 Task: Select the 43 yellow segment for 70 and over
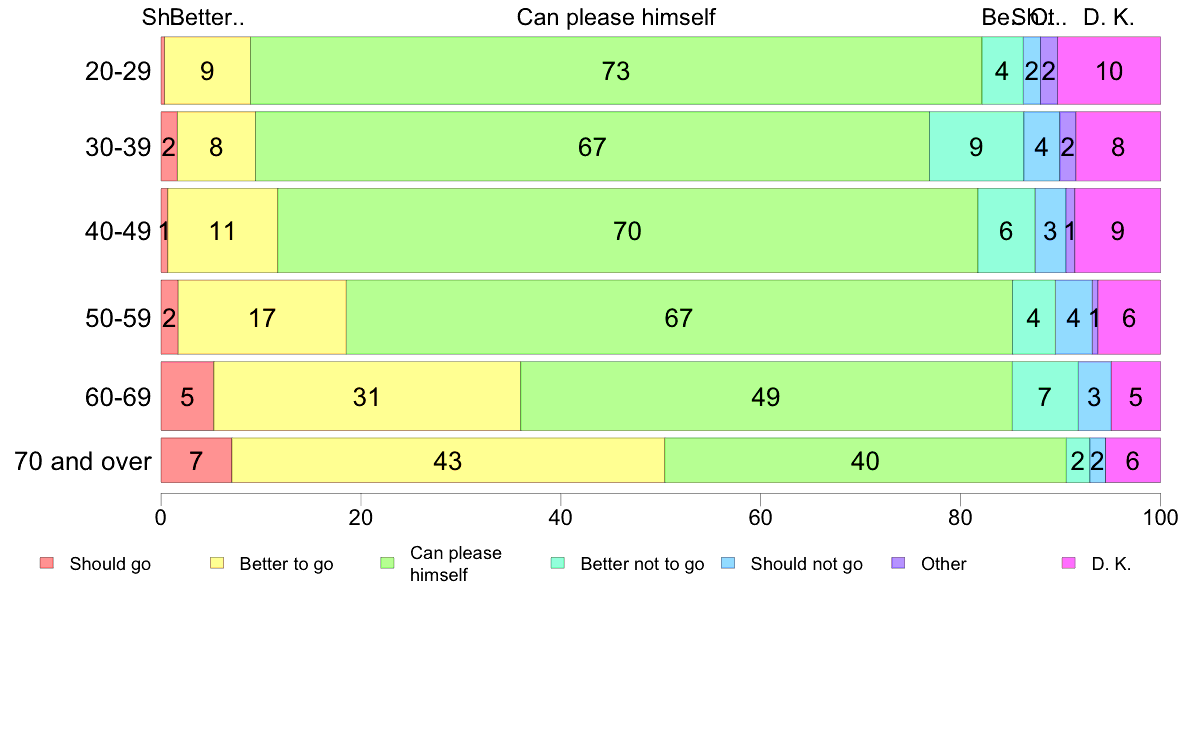point(448,460)
